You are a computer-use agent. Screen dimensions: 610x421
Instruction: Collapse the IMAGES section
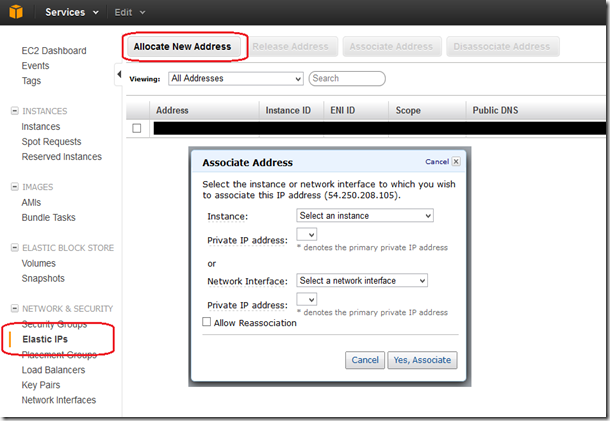point(14,187)
